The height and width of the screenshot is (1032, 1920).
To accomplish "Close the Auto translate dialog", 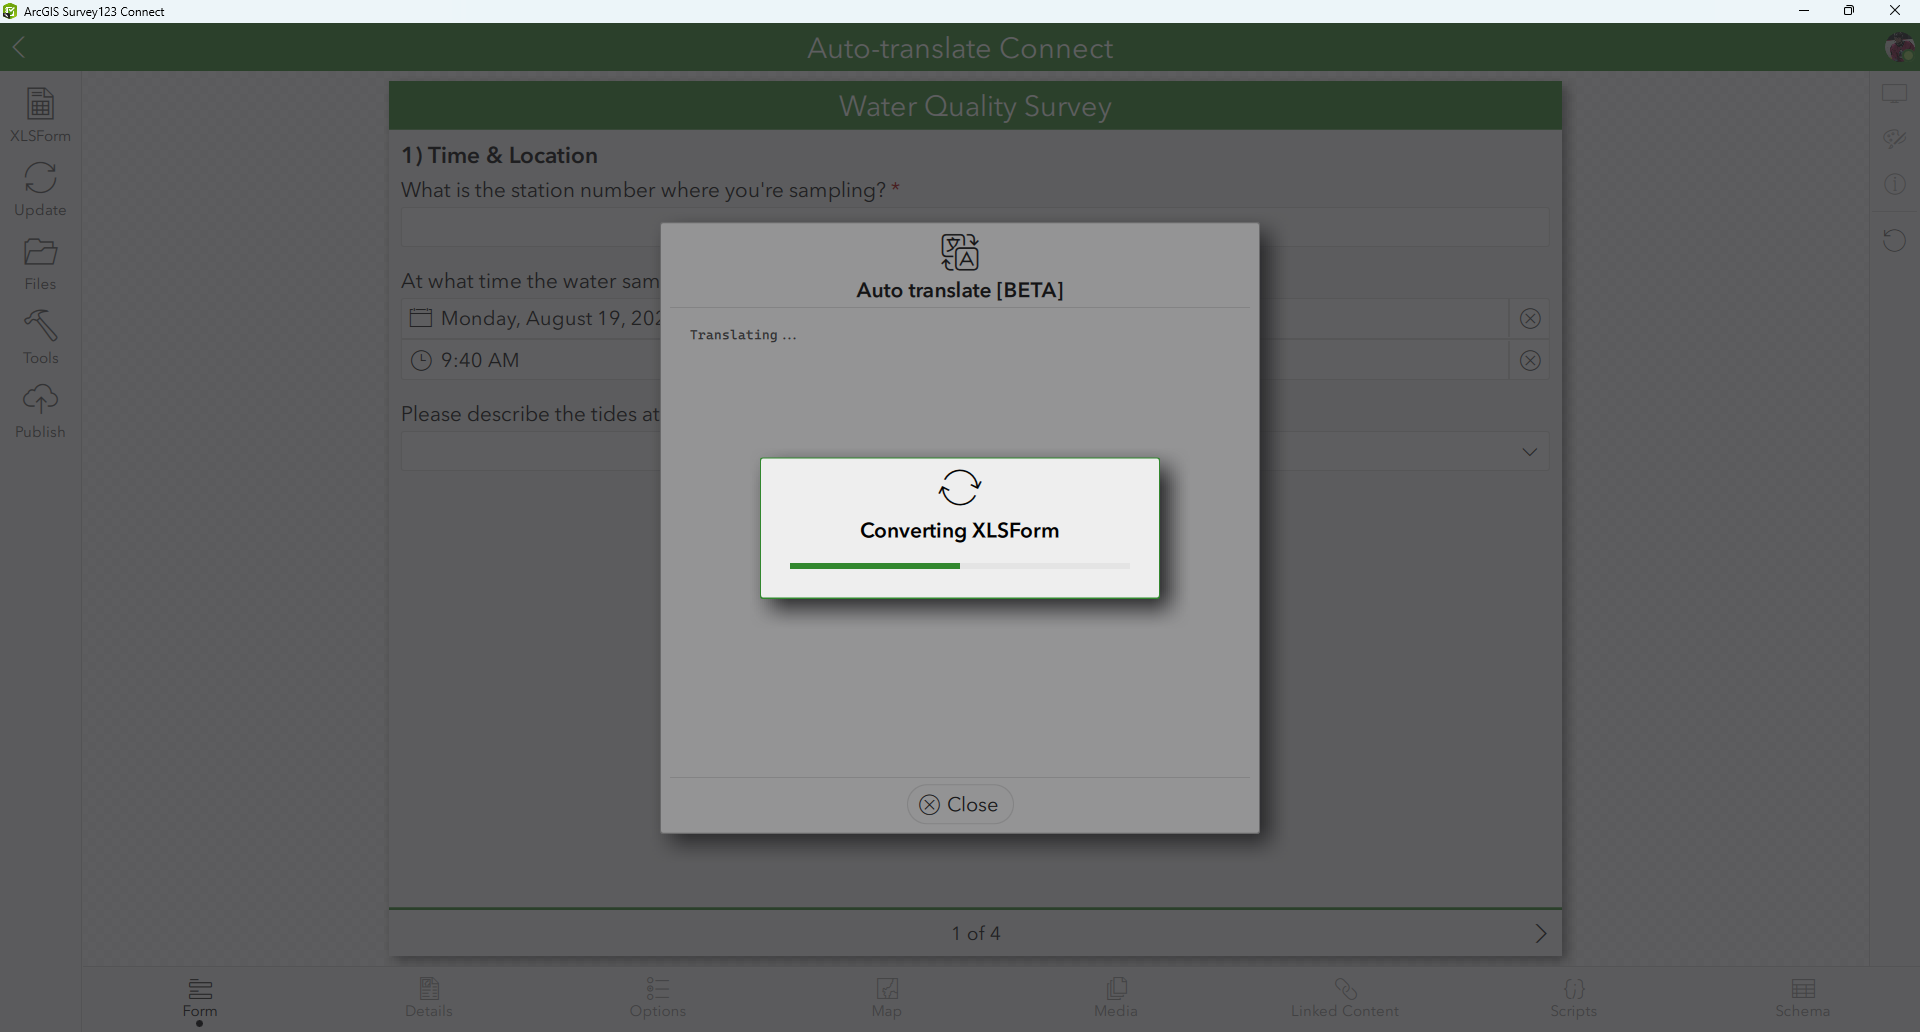I will tap(960, 805).
